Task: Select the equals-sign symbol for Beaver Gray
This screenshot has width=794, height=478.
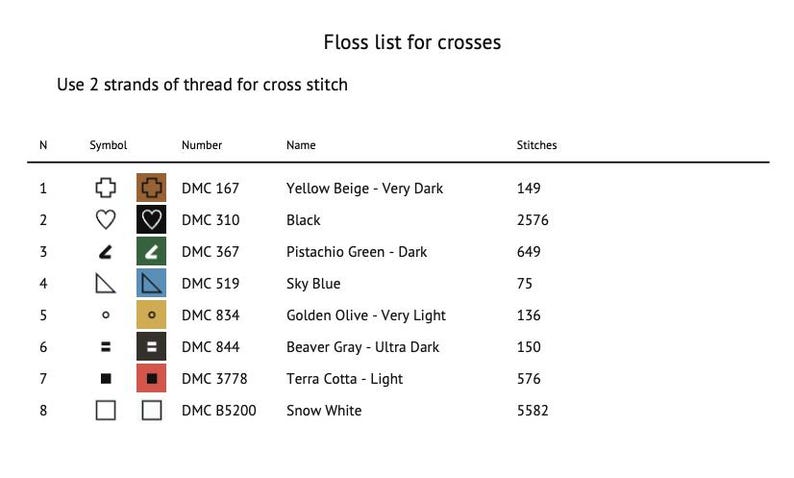Action: (105, 347)
